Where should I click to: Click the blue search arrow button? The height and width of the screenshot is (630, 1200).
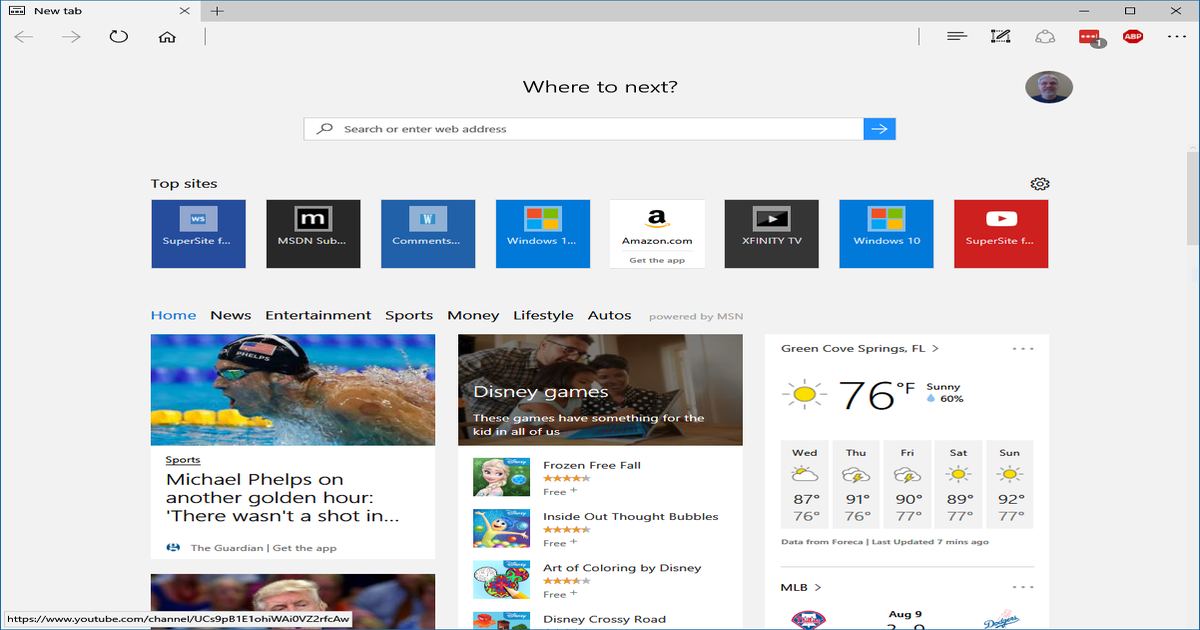click(x=879, y=128)
